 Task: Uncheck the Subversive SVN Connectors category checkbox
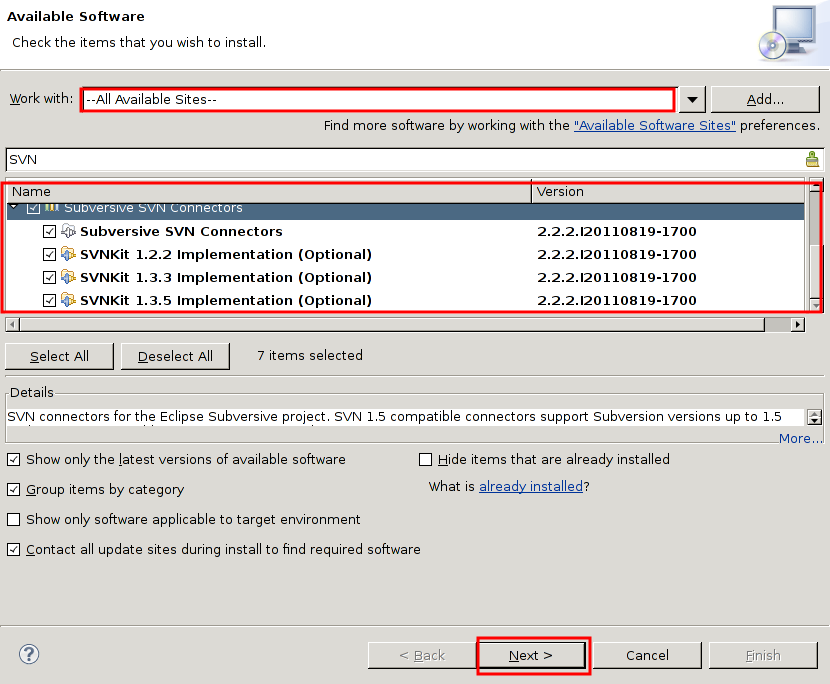[x=33, y=208]
